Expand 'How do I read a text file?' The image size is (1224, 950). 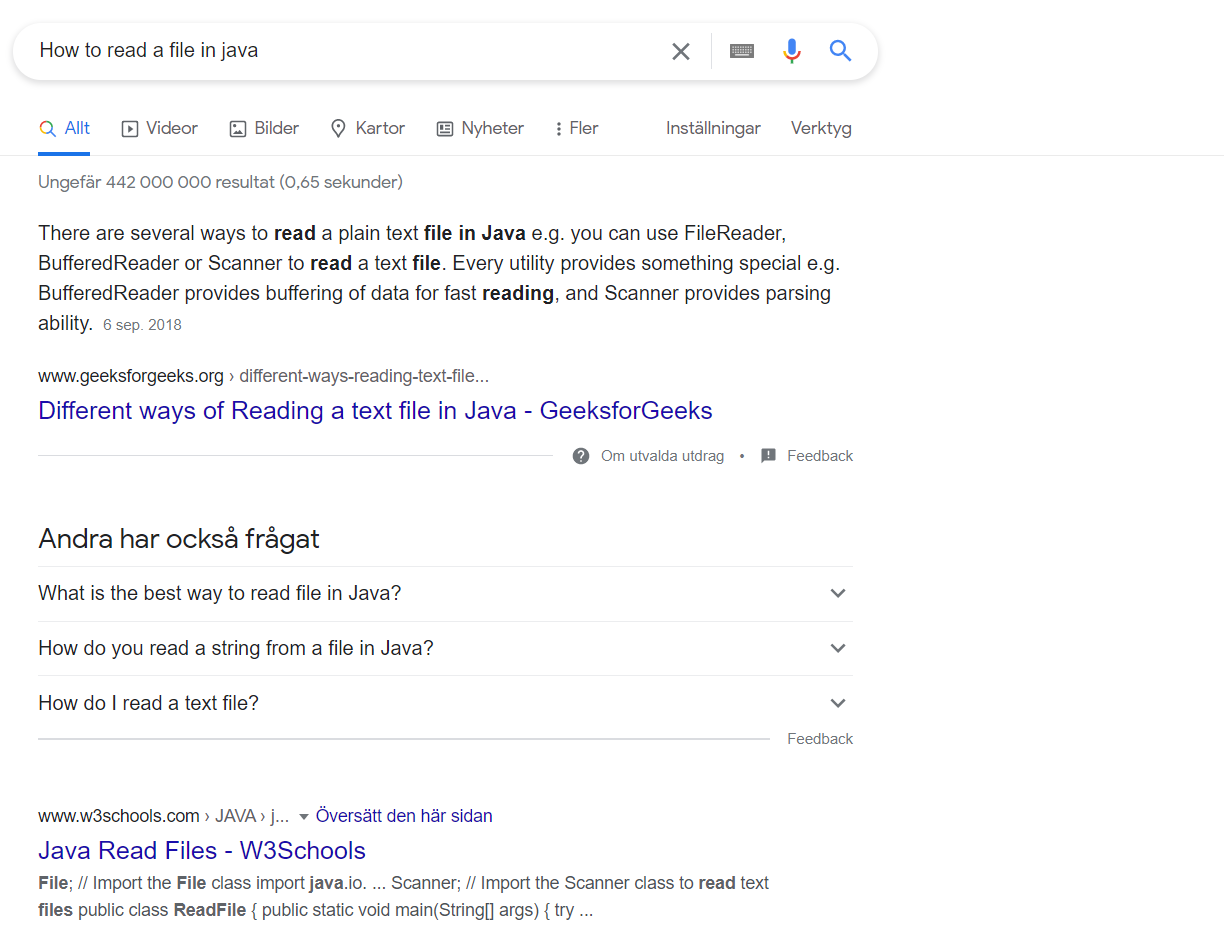[x=445, y=703]
